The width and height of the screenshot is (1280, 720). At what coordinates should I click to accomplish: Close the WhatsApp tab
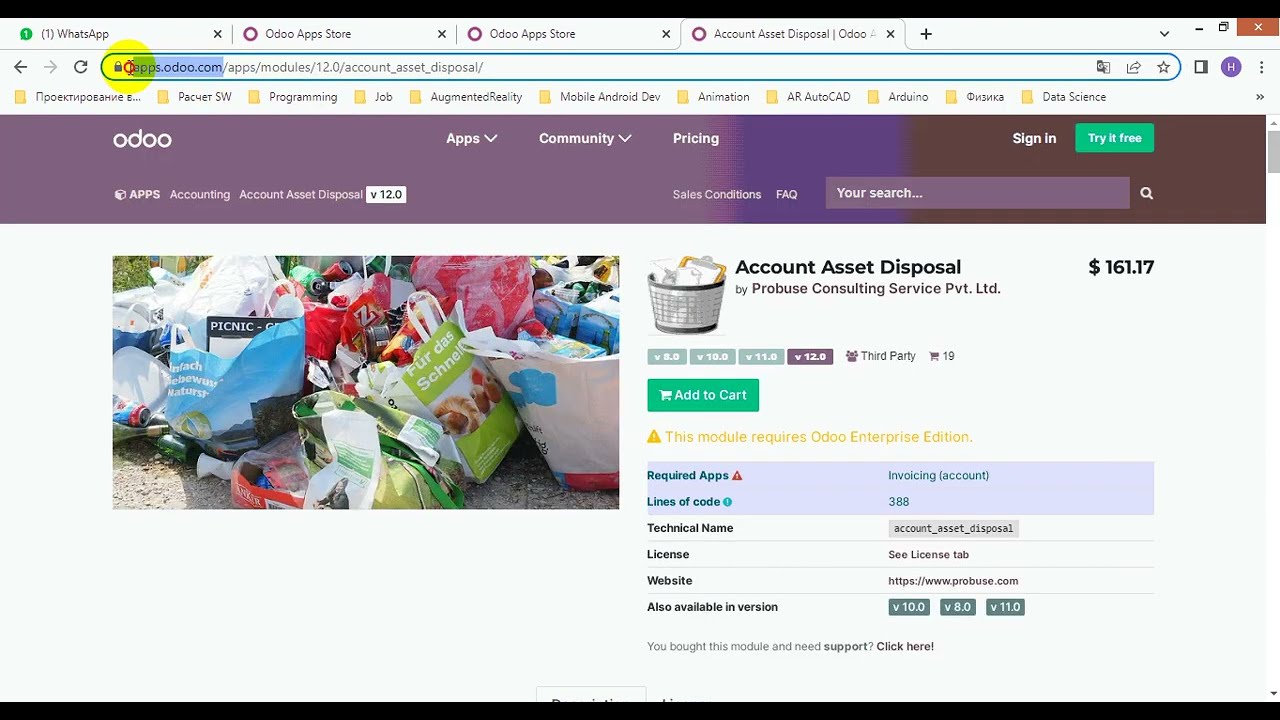click(217, 34)
